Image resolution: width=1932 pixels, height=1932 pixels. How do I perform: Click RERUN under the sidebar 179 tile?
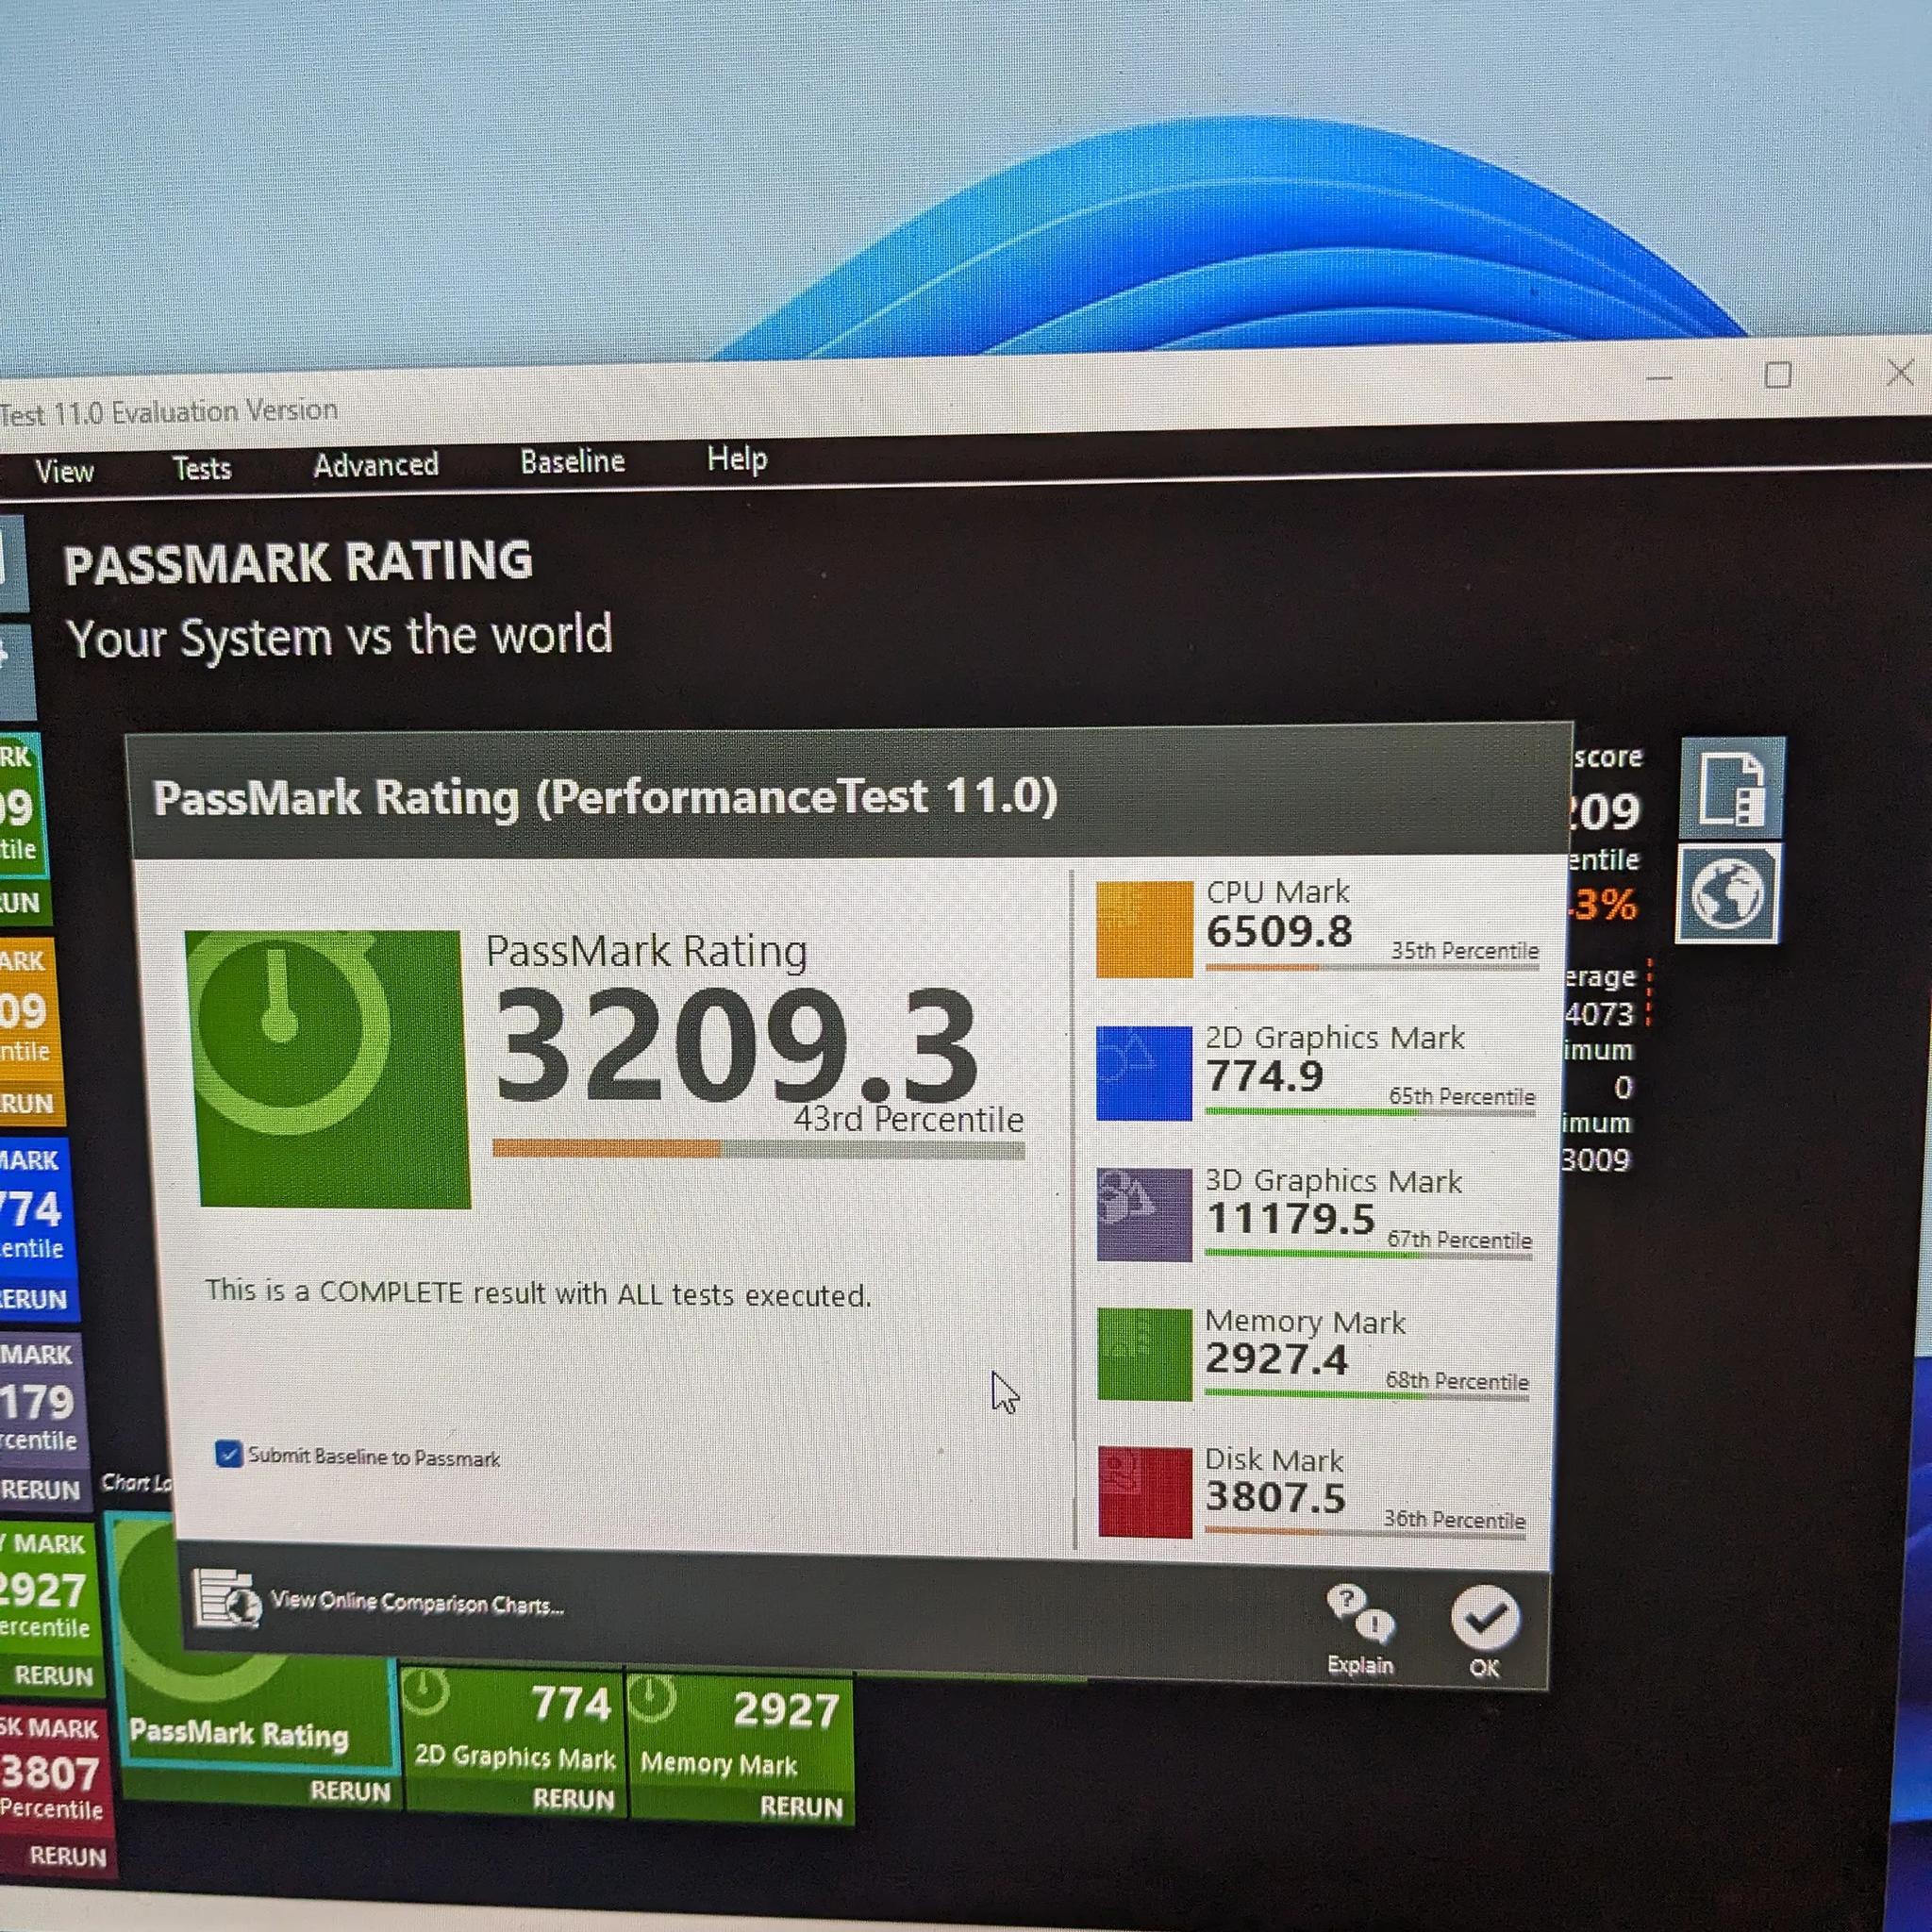click(x=40, y=1490)
